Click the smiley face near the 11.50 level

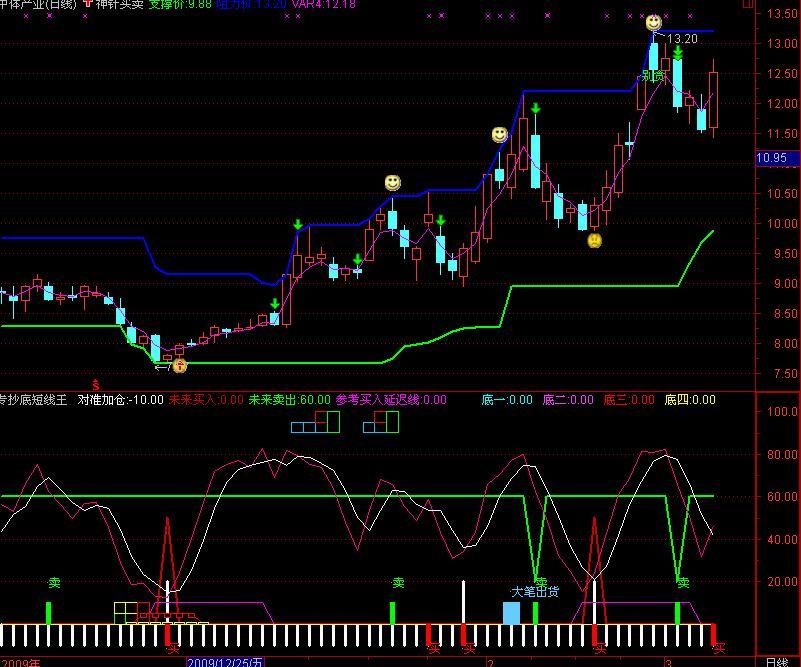click(x=500, y=135)
